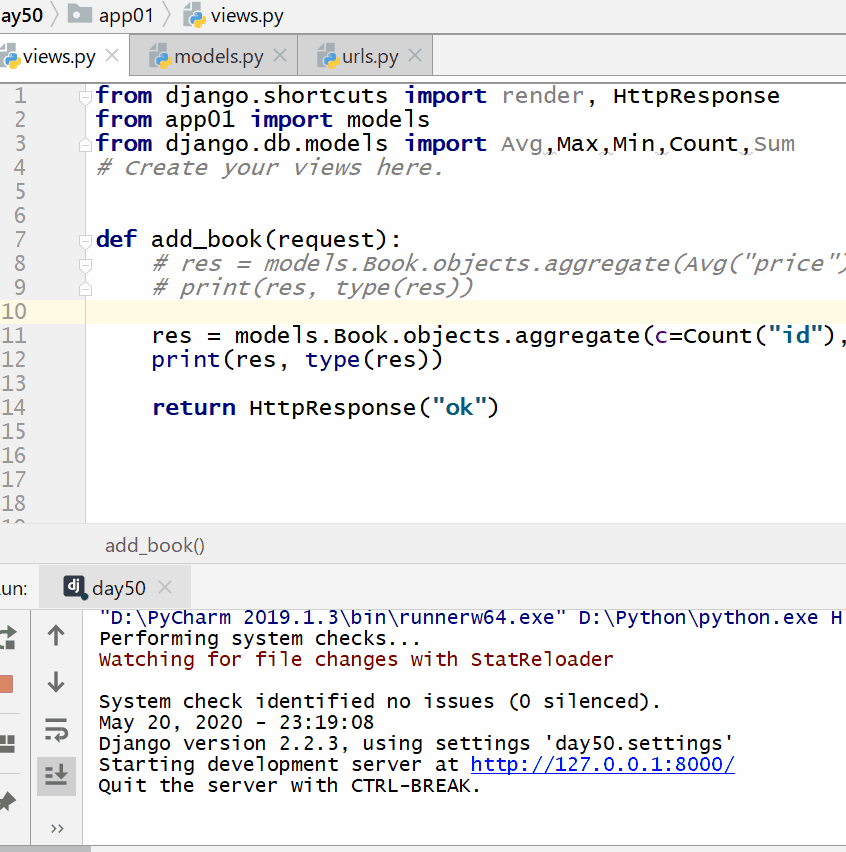This screenshot has width=846, height=852.
Task: Open the http://127.0.0.1:8000/ link
Action: pyautogui.click(x=602, y=765)
